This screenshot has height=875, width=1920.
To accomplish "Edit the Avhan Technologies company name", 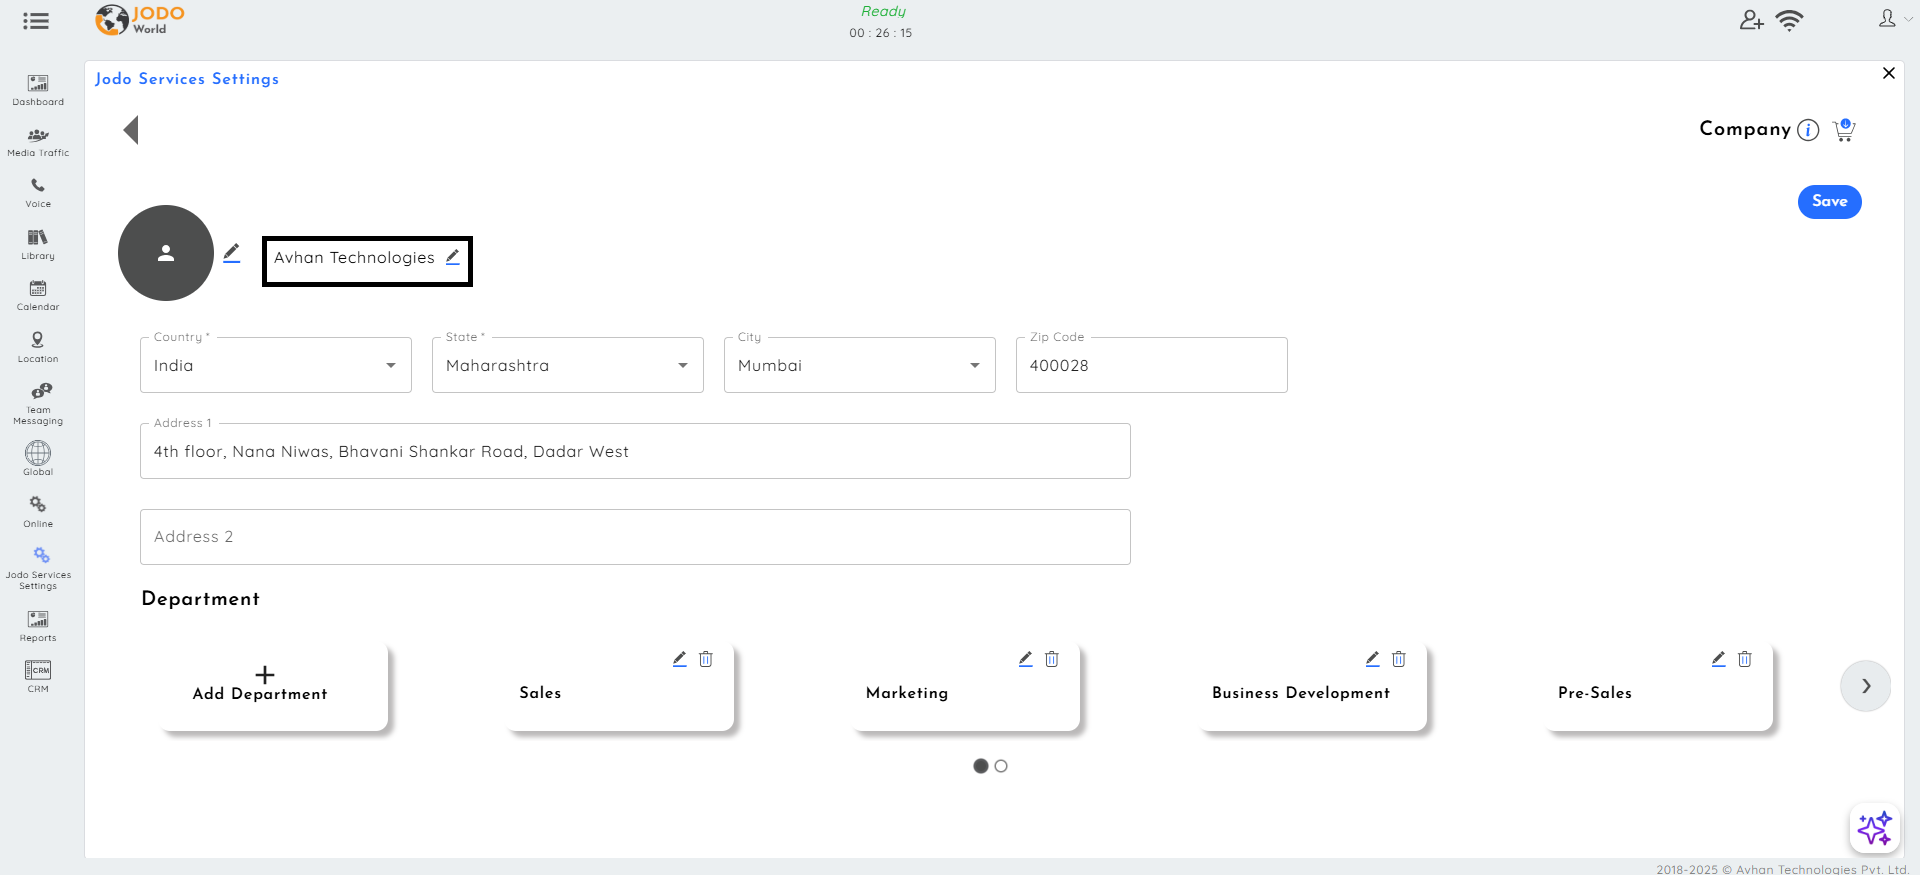I will click(453, 258).
